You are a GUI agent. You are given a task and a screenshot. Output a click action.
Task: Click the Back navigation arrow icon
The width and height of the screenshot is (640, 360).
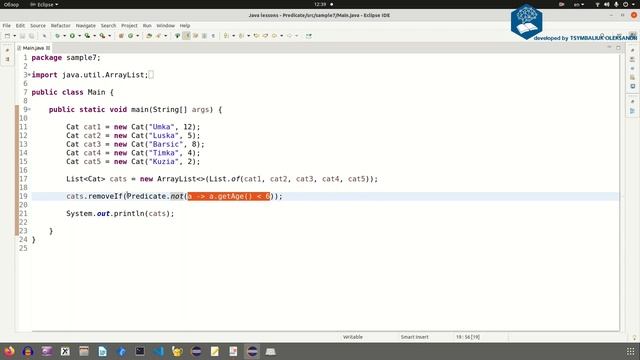point(274,36)
